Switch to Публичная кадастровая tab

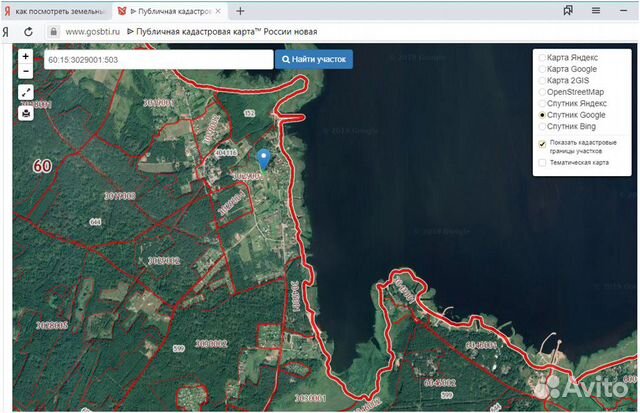[x=169, y=11]
